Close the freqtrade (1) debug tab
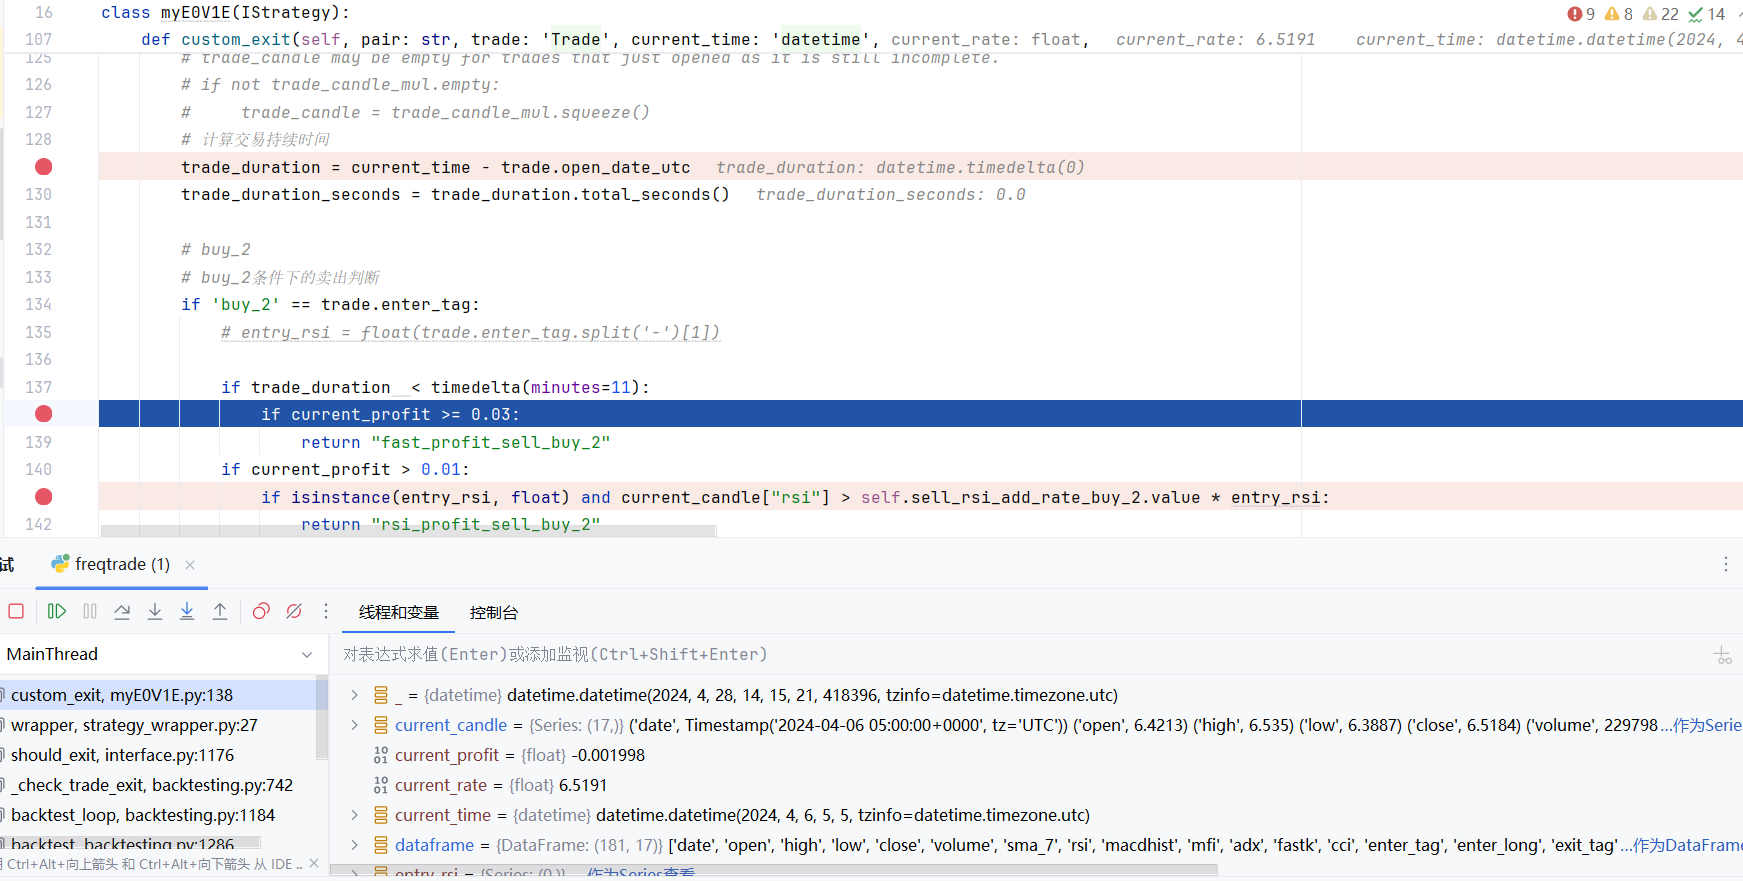 190,565
